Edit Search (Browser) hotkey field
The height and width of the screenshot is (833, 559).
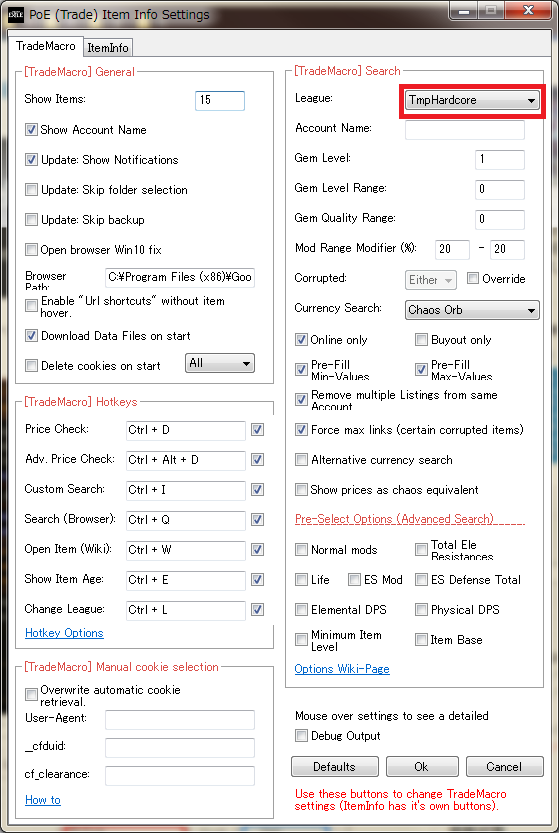(185, 520)
